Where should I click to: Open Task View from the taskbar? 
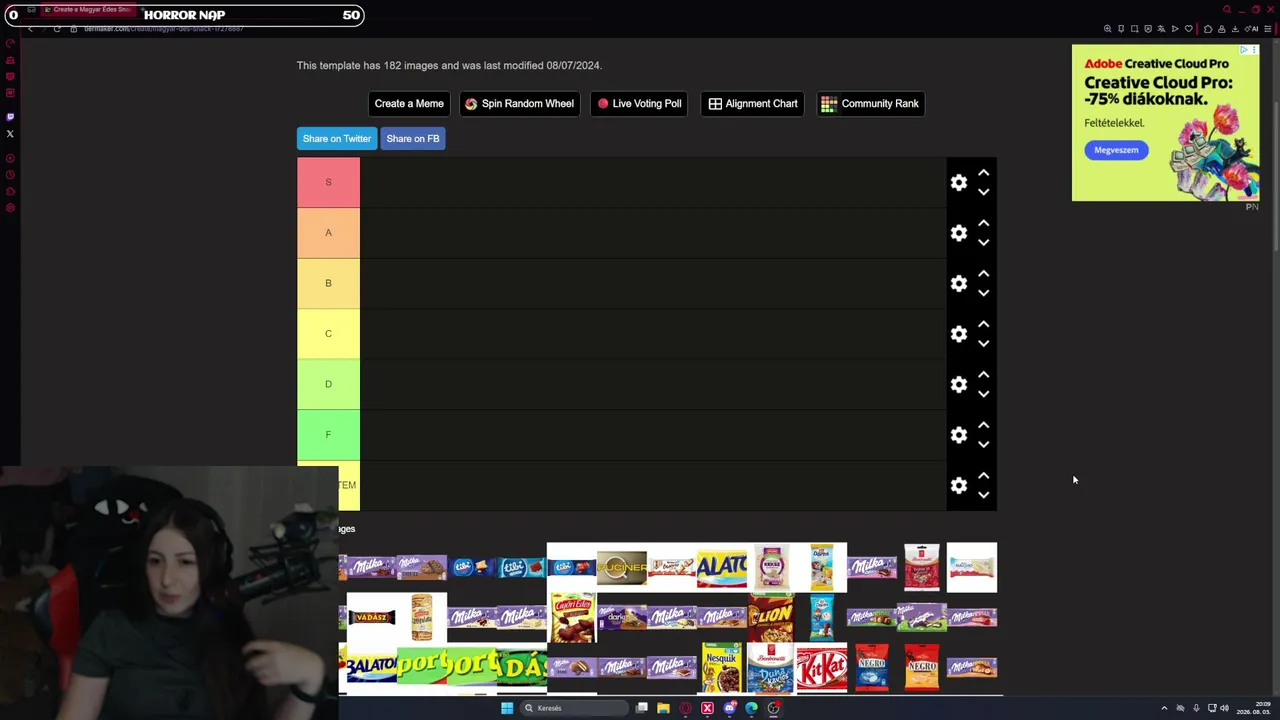642,708
